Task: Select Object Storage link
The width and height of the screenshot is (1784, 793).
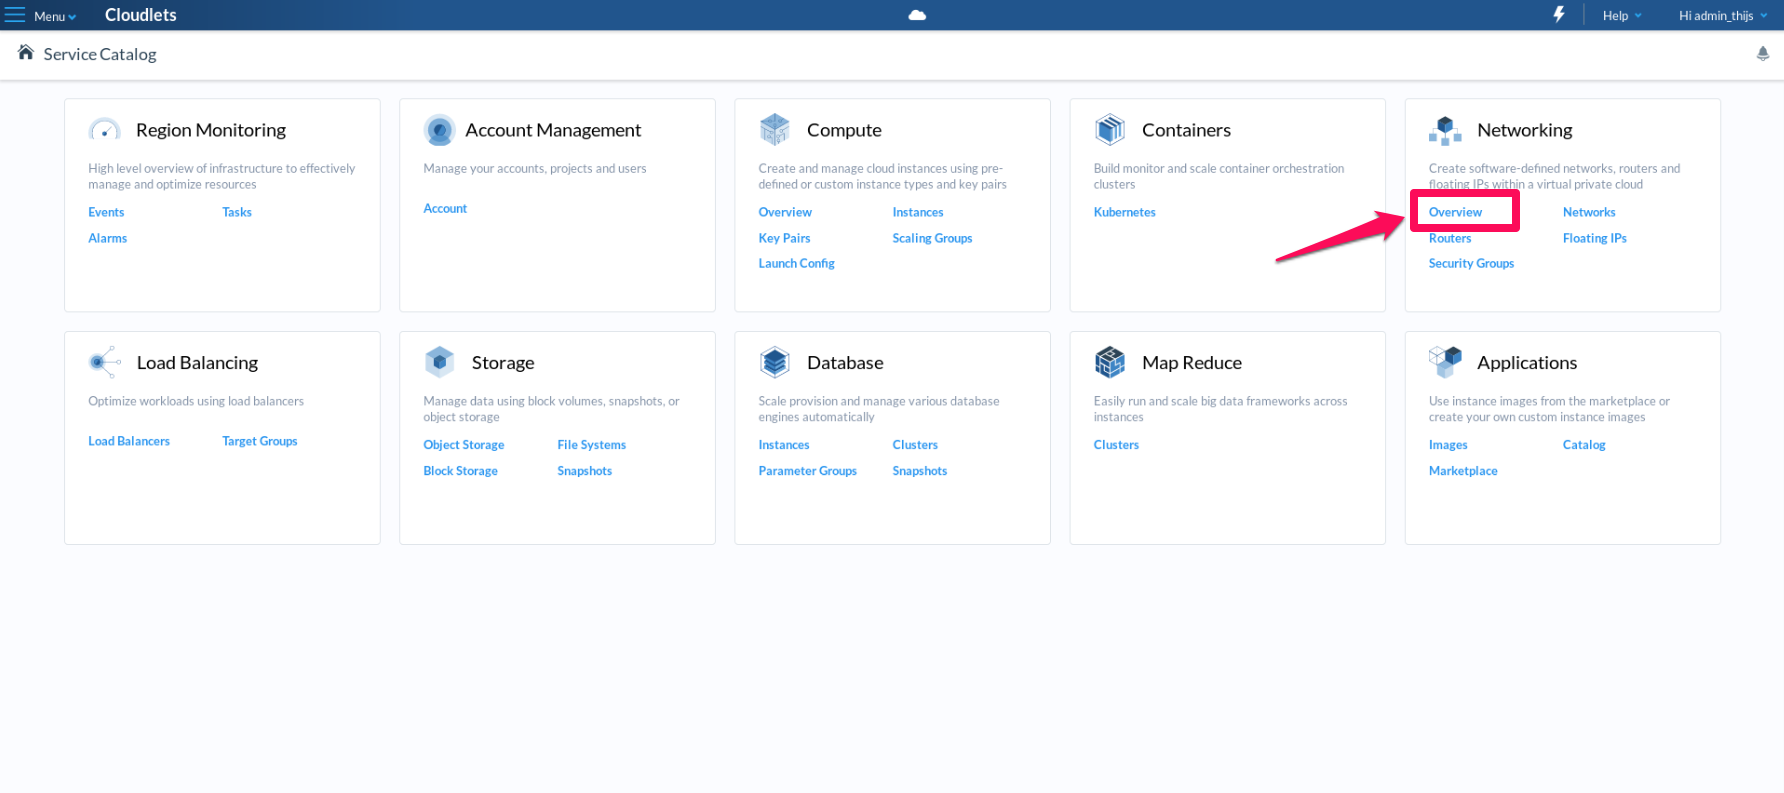Action: (x=463, y=445)
